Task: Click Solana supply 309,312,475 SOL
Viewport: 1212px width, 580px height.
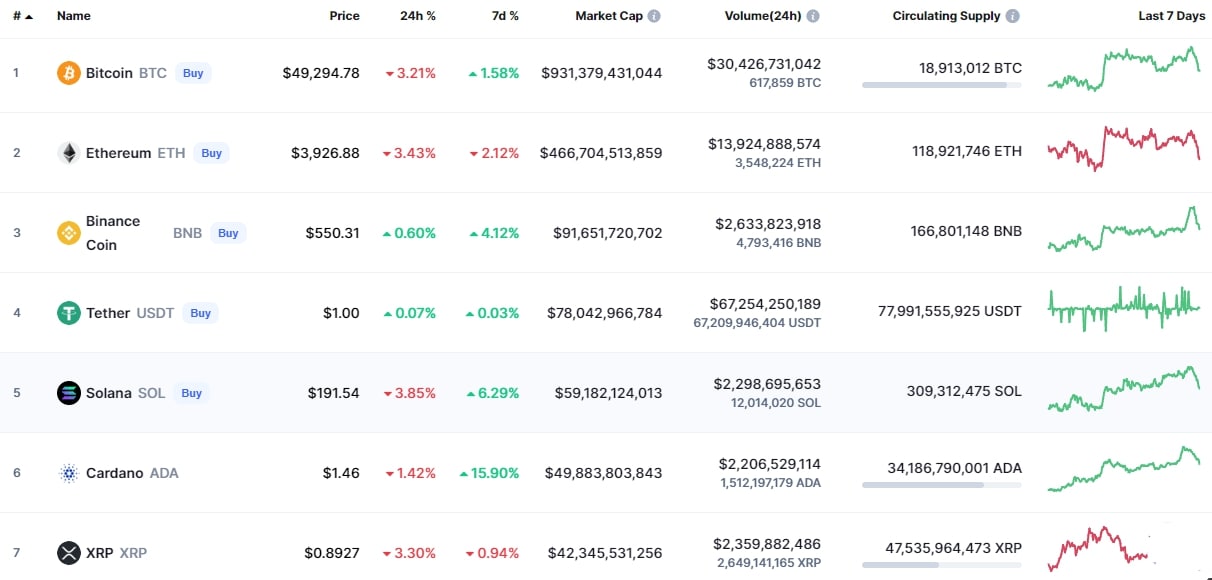Action: 966,391
